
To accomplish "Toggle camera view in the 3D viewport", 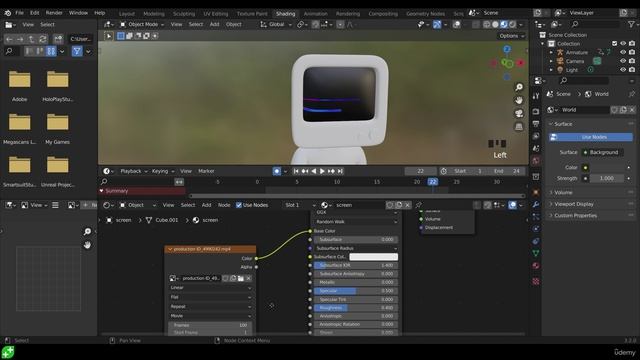I will pyautogui.click(x=519, y=113).
